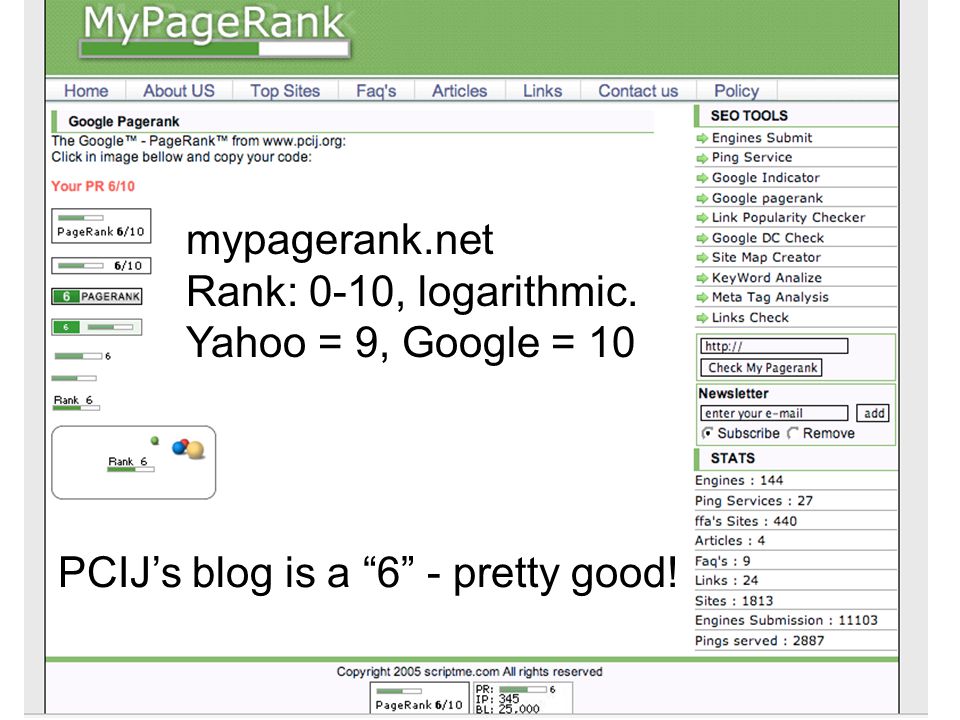This screenshot has height=720, width=960.
Task: Select the Subscribe radio button
Action: pyautogui.click(x=707, y=433)
